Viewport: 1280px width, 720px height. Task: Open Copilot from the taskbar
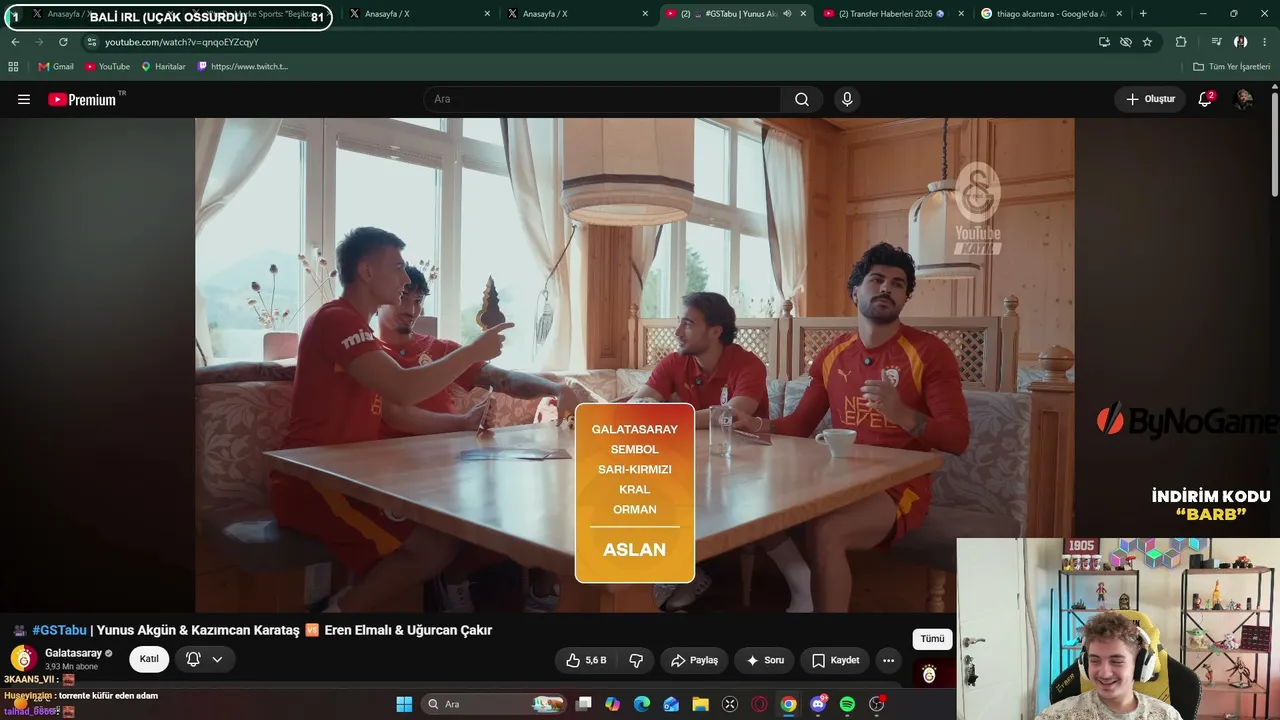(x=612, y=704)
